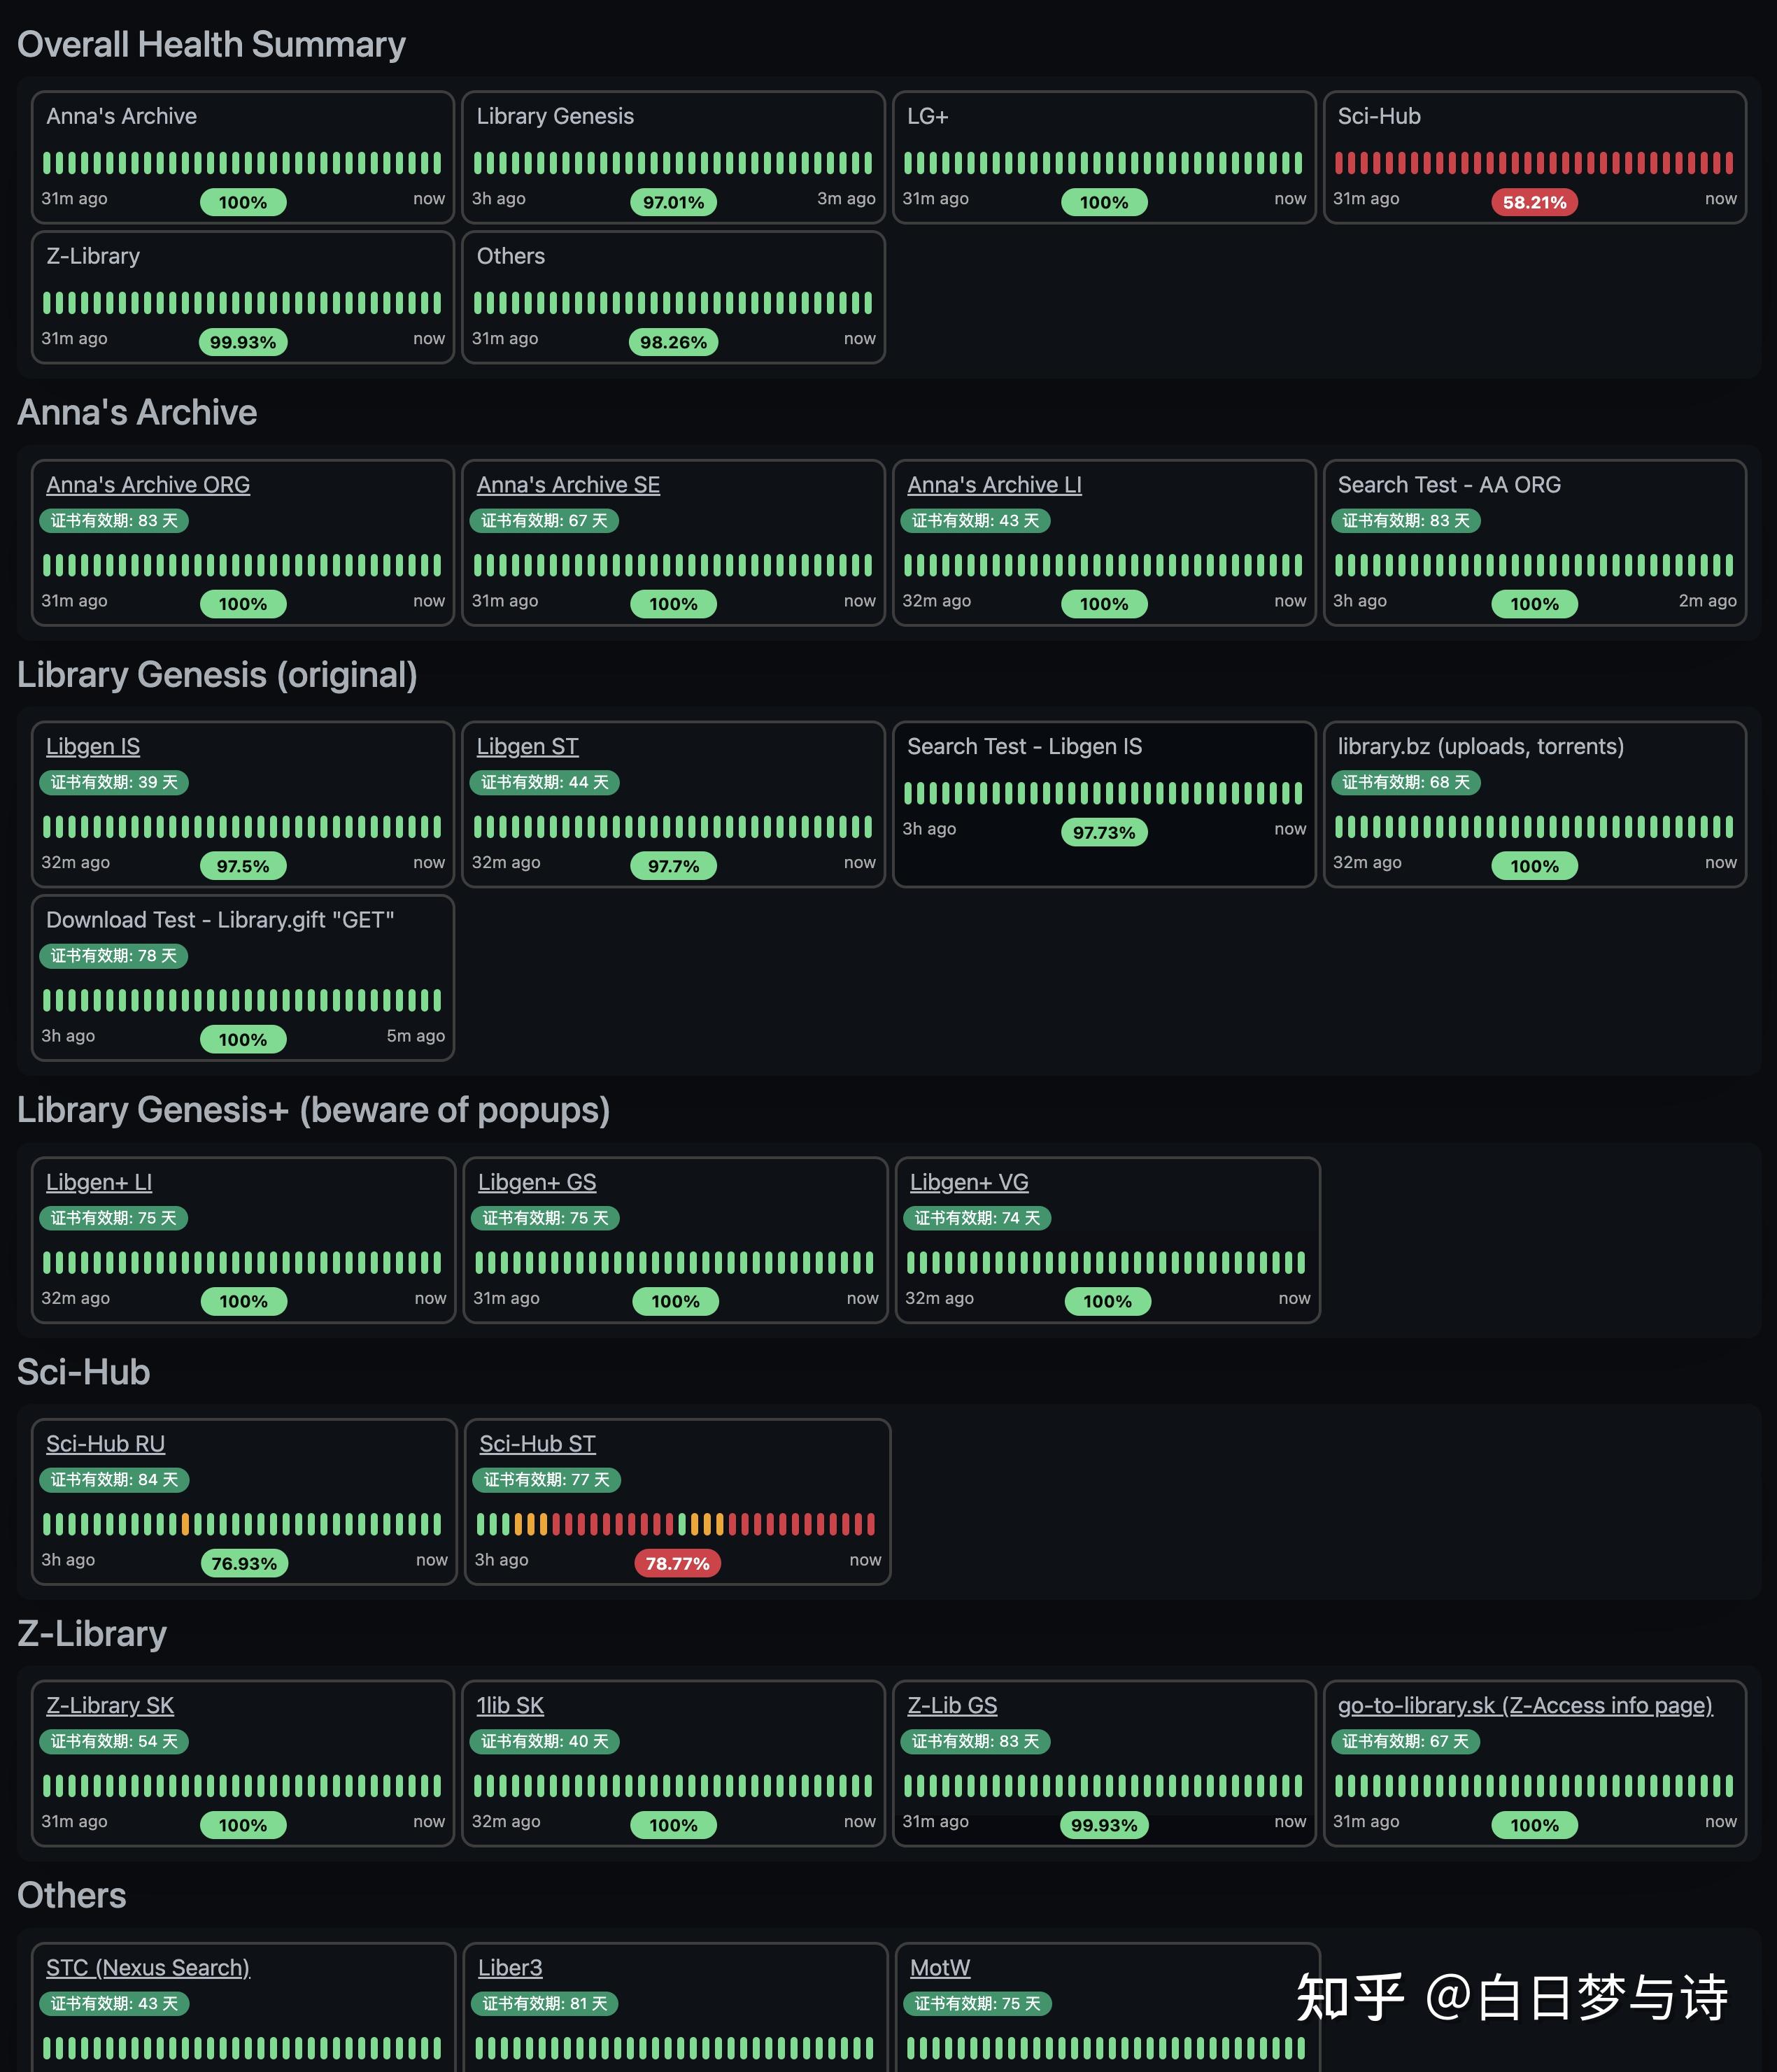Open the Libgen+ LI link
The width and height of the screenshot is (1777, 2072).
pos(99,1182)
